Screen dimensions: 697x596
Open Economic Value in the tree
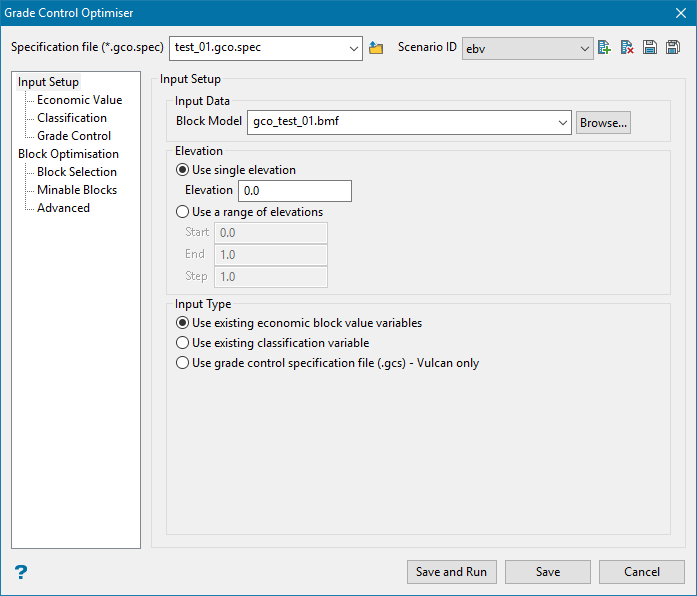tap(79, 100)
